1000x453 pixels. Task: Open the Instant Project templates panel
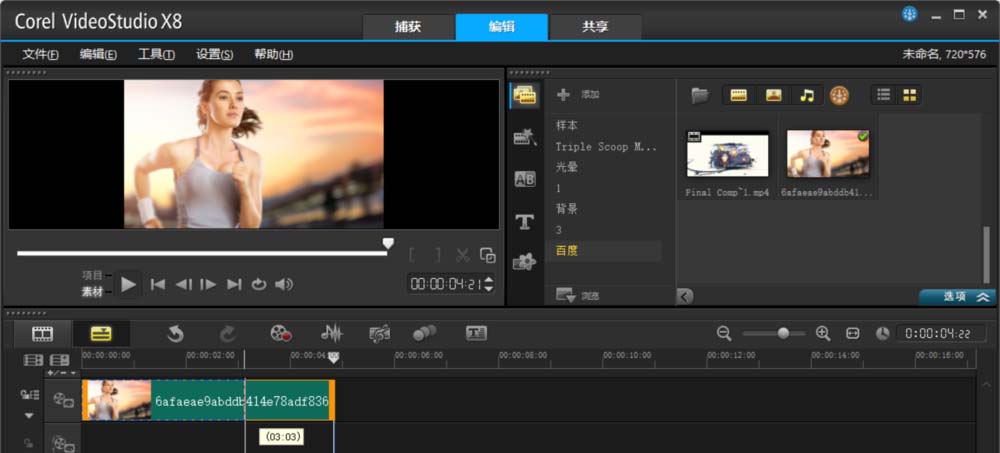(525, 137)
